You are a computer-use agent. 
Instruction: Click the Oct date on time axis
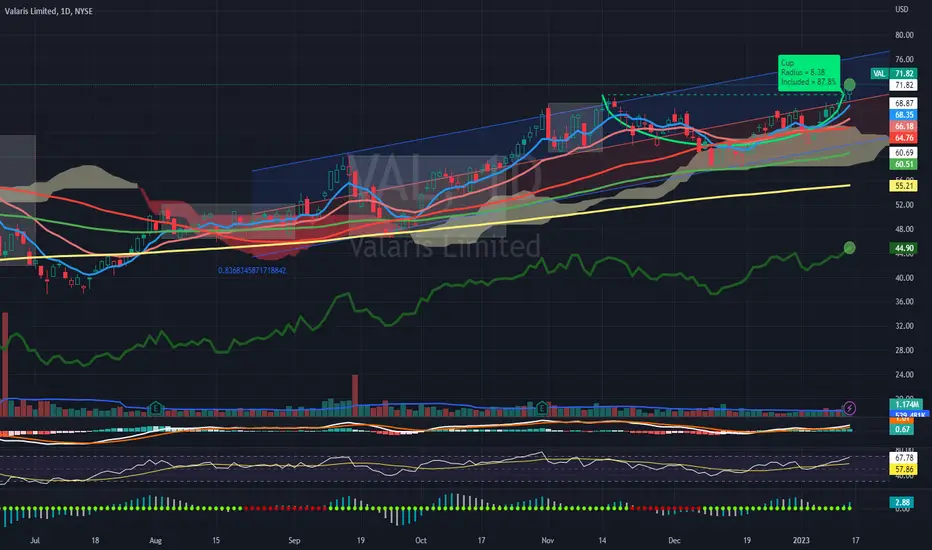point(421,540)
